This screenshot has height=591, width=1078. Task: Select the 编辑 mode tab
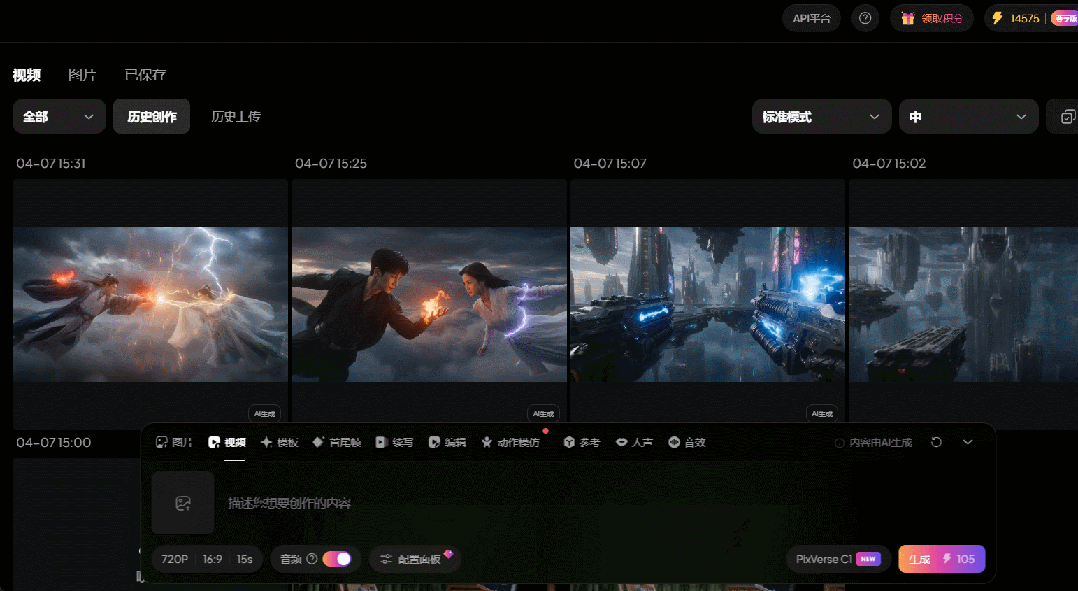point(447,443)
